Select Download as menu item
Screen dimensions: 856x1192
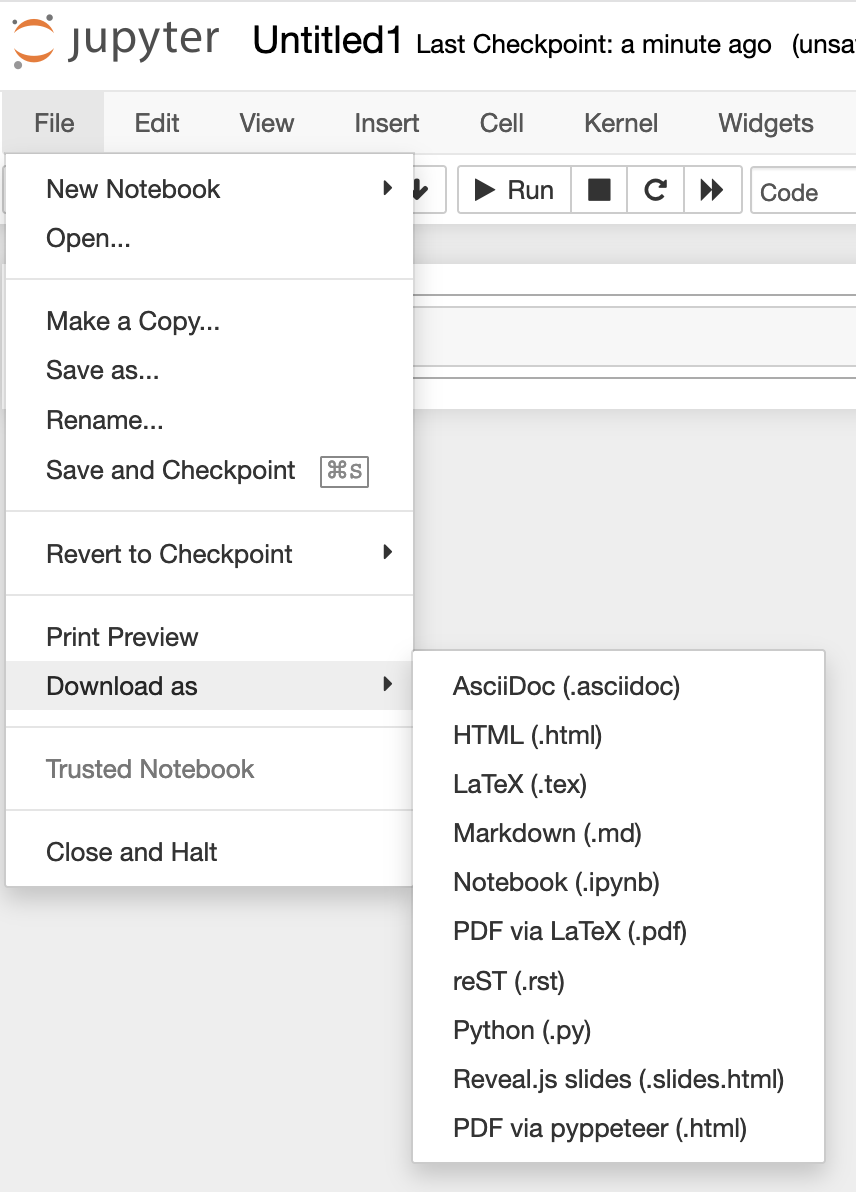point(209,686)
